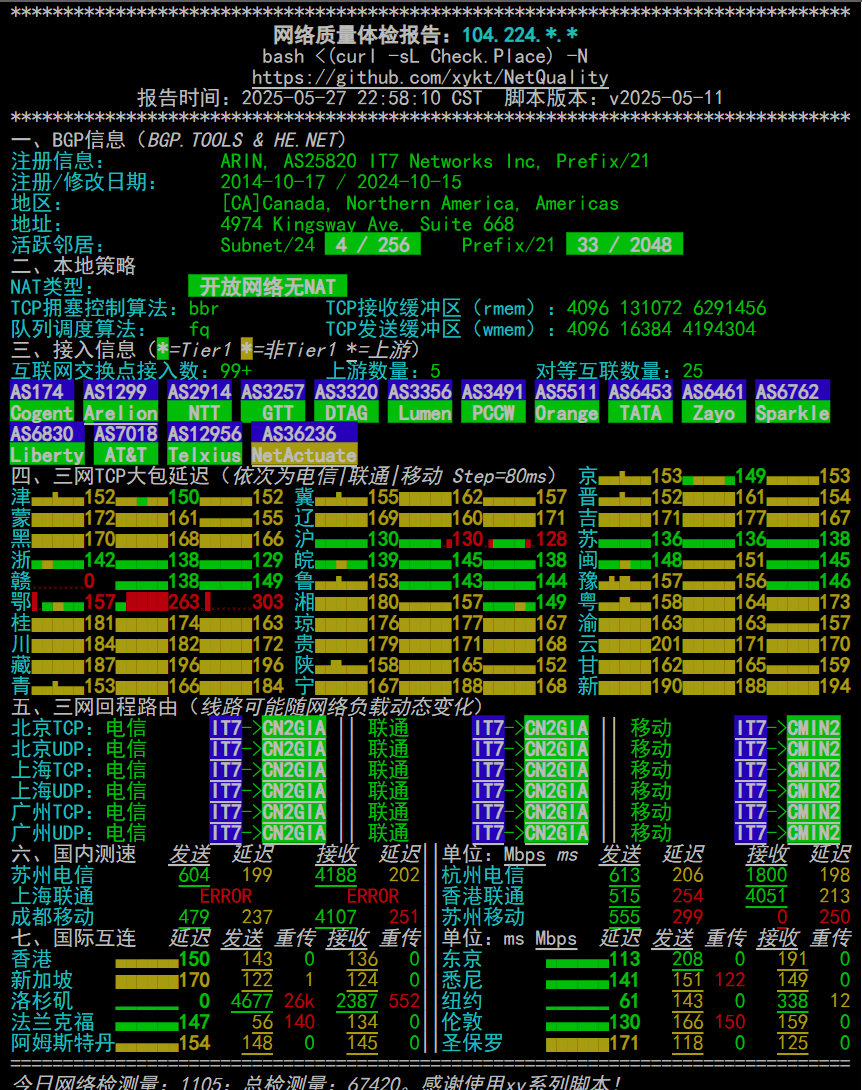Click the CN2GIA badge in the 北京TCP 电信 route
This screenshot has height=1090, width=862.
click(x=294, y=728)
